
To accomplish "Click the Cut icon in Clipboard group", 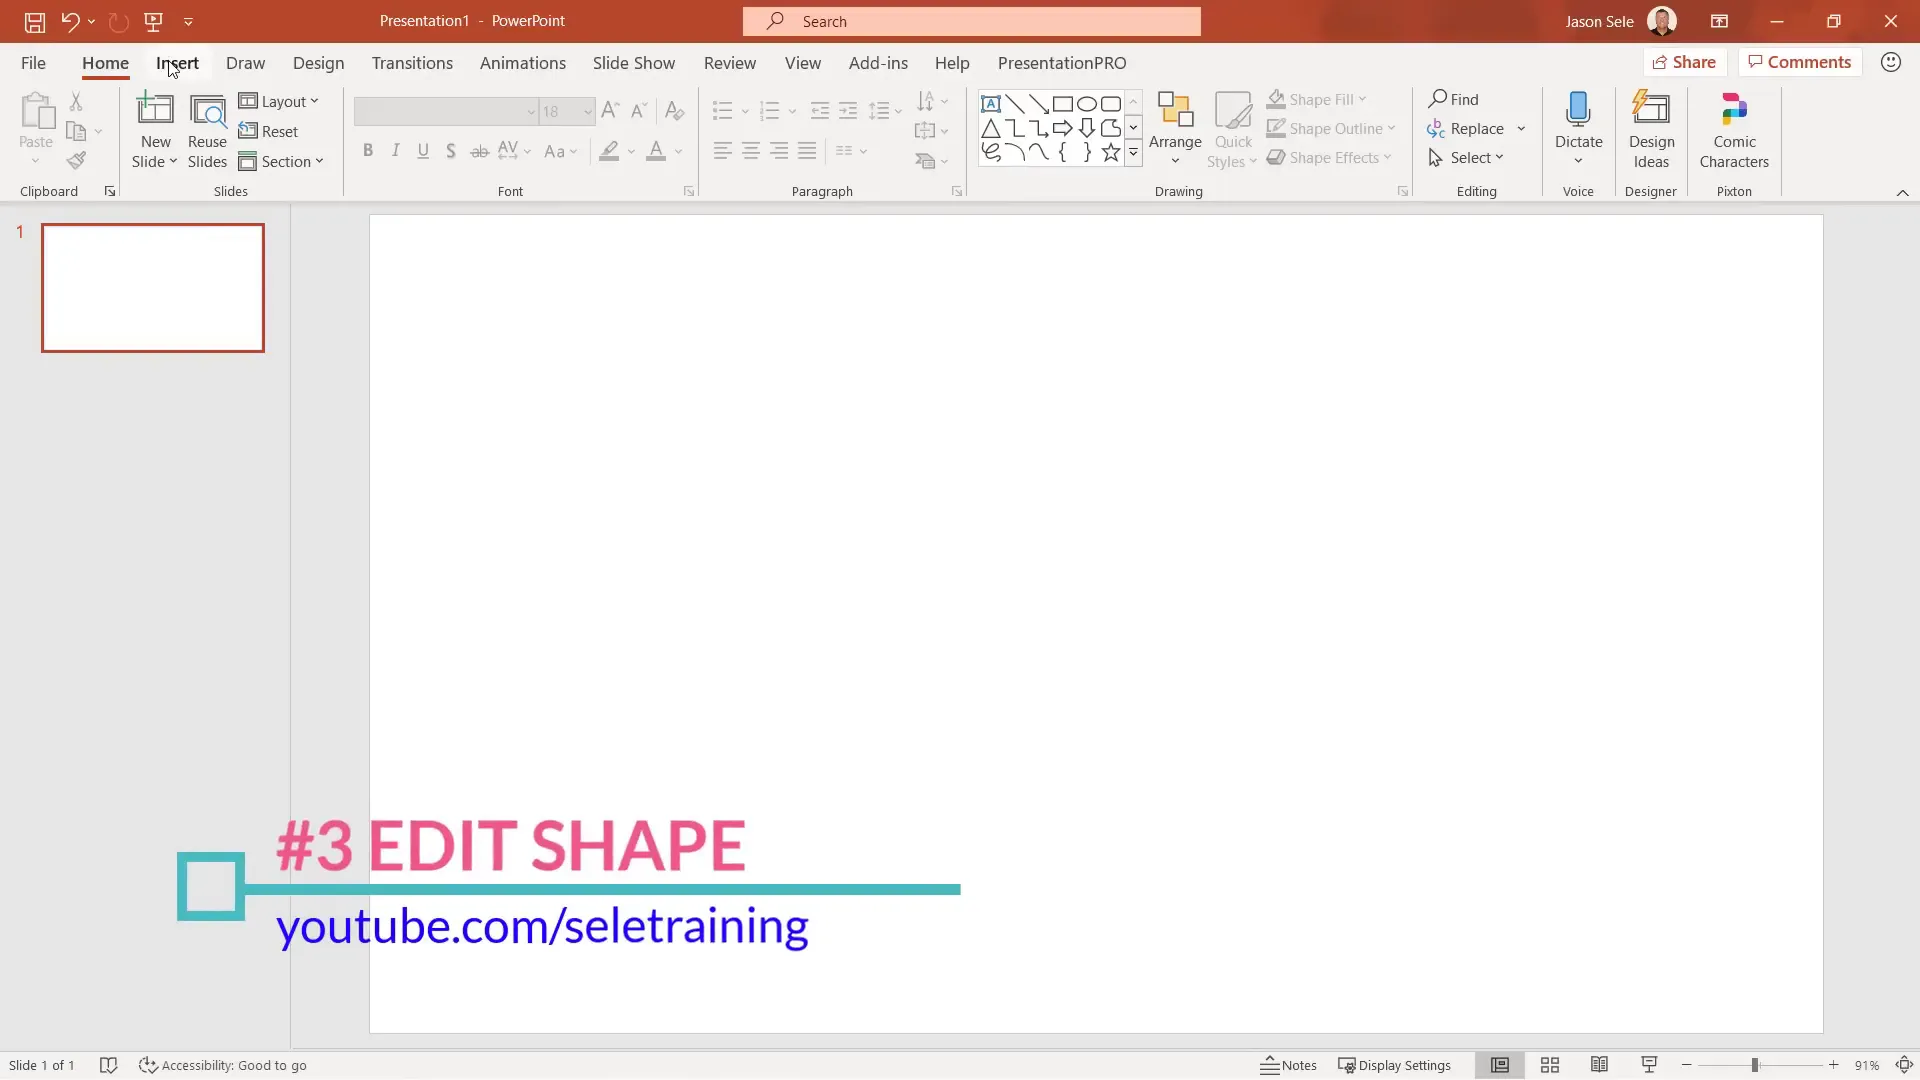I will point(76,101).
